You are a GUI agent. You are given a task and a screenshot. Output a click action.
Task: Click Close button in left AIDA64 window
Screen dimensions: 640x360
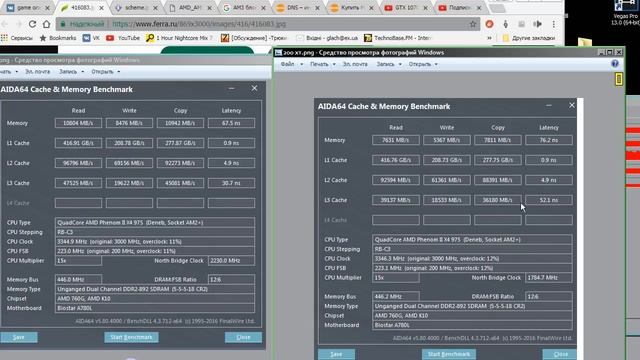tap(243, 337)
